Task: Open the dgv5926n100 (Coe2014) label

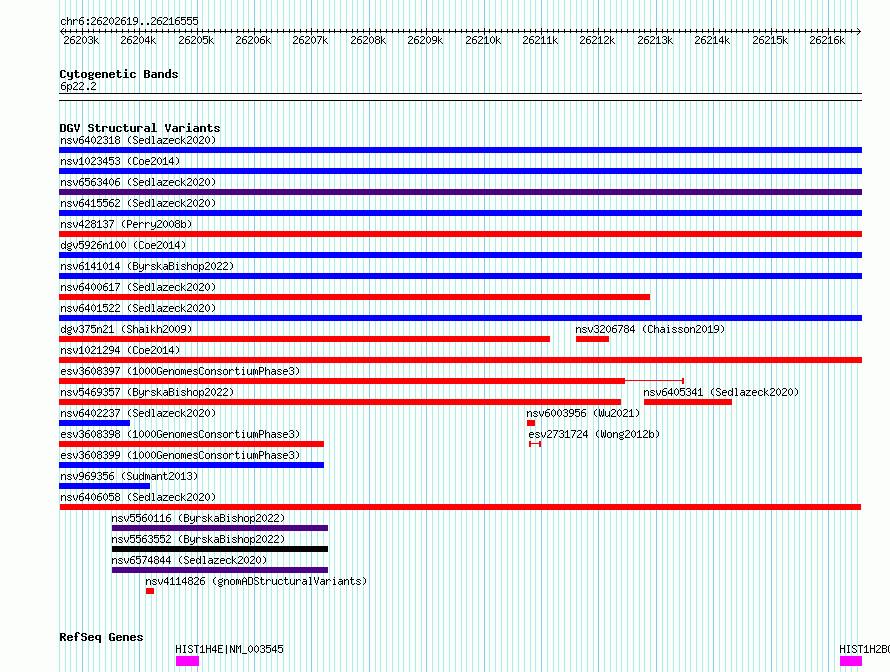Action: click(x=123, y=245)
